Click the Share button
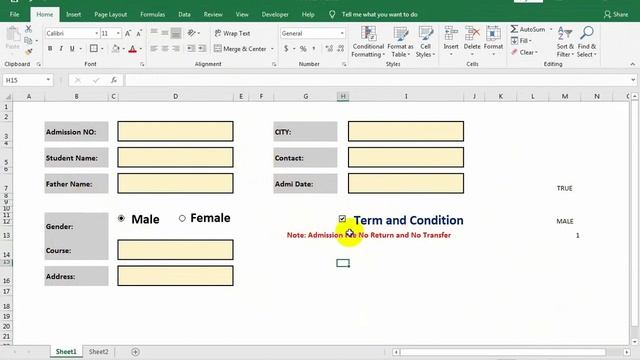 616,14
